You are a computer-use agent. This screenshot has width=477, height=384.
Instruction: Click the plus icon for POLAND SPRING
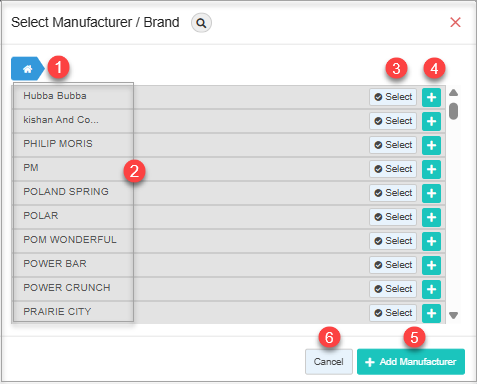coord(431,193)
